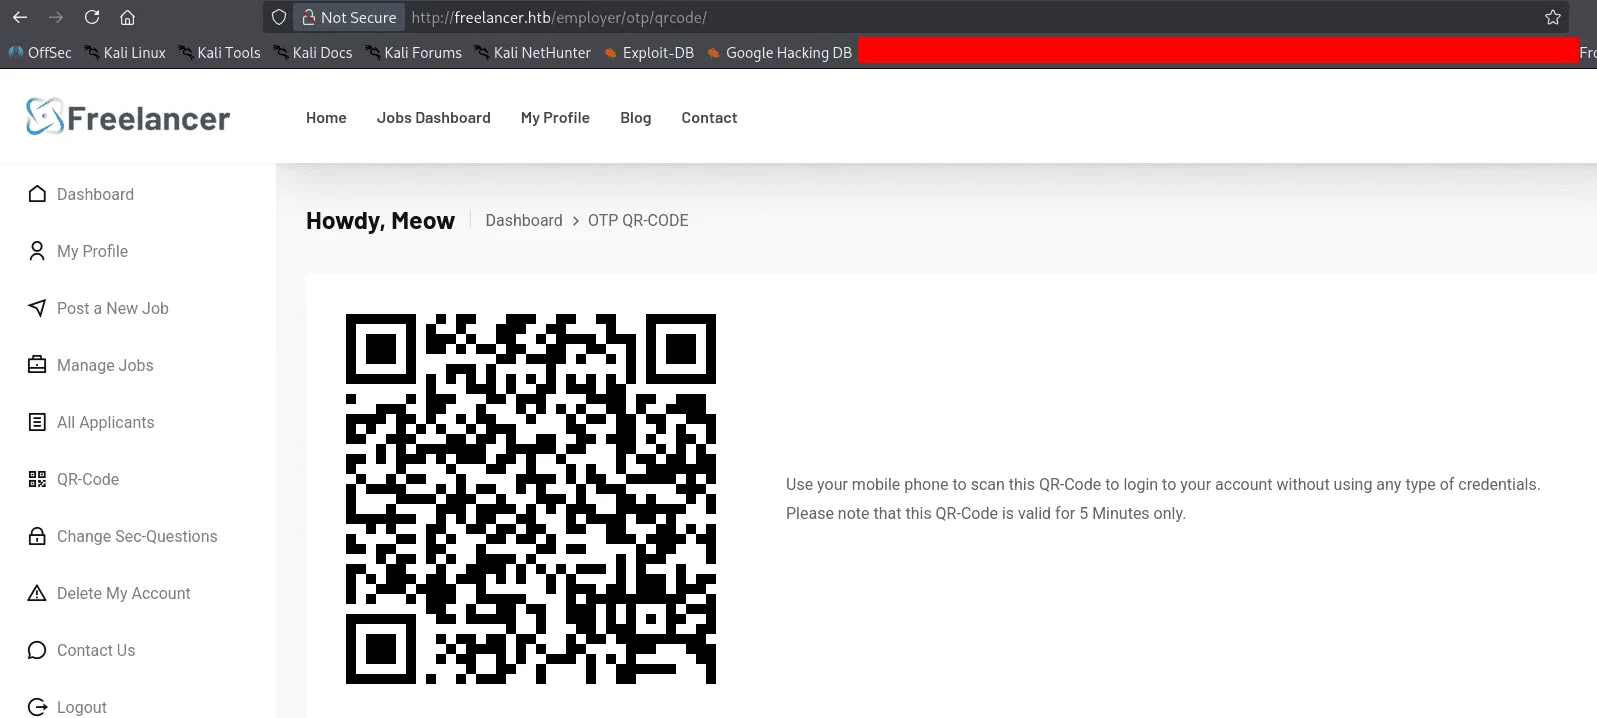
Task: Click the All Applicants list icon
Action: tap(37, 422)
